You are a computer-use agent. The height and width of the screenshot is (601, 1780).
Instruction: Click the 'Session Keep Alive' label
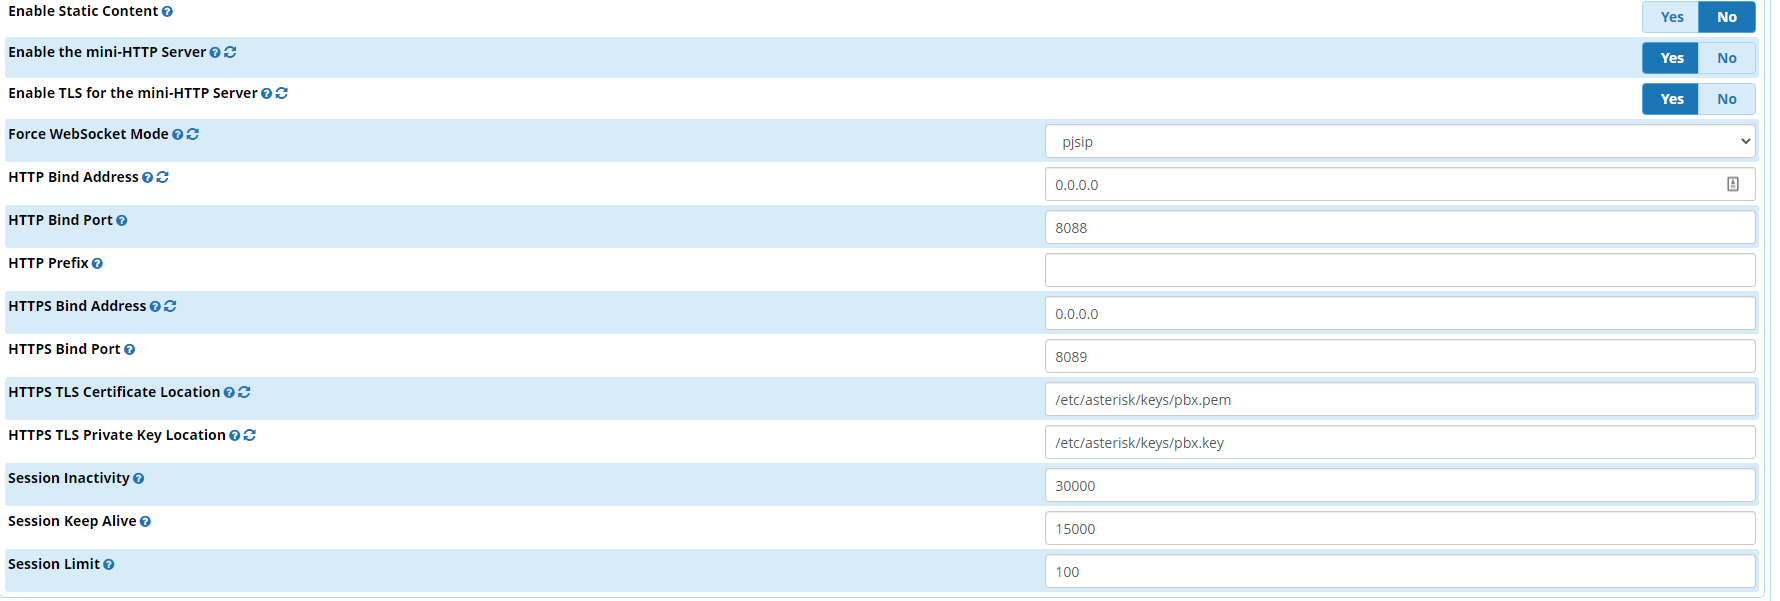click(x=72, y=521)
